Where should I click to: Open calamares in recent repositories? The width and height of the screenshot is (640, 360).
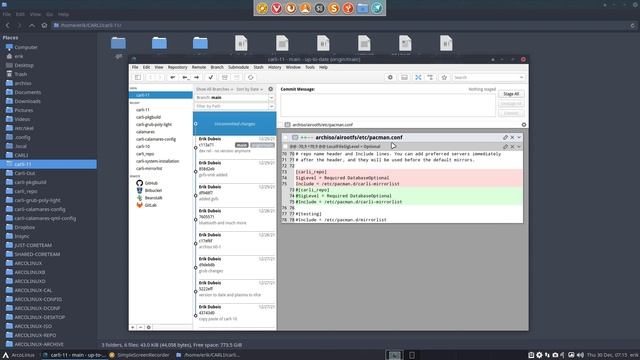pyautogui.click(x=145, y=132)
